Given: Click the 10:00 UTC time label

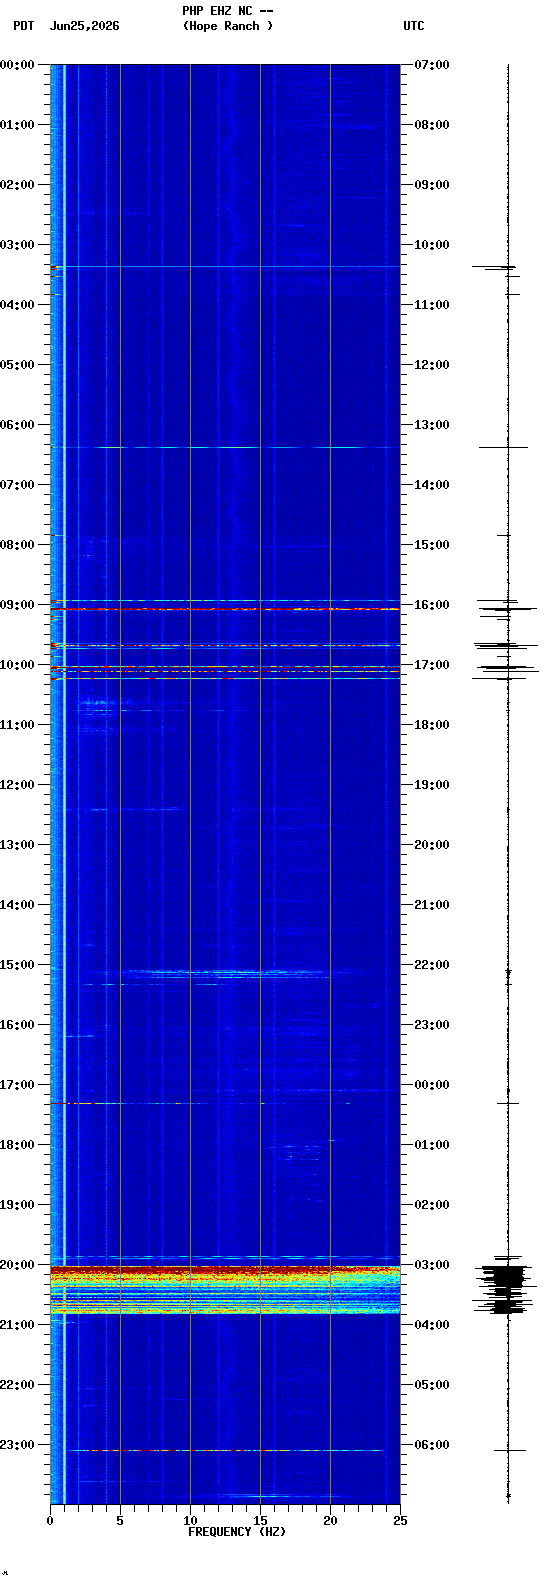Looking at the screenshot, I should (432, 245).
